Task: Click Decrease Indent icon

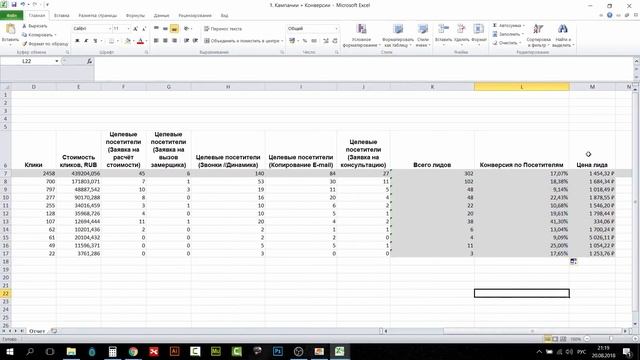Action: (x=187, y=41)
